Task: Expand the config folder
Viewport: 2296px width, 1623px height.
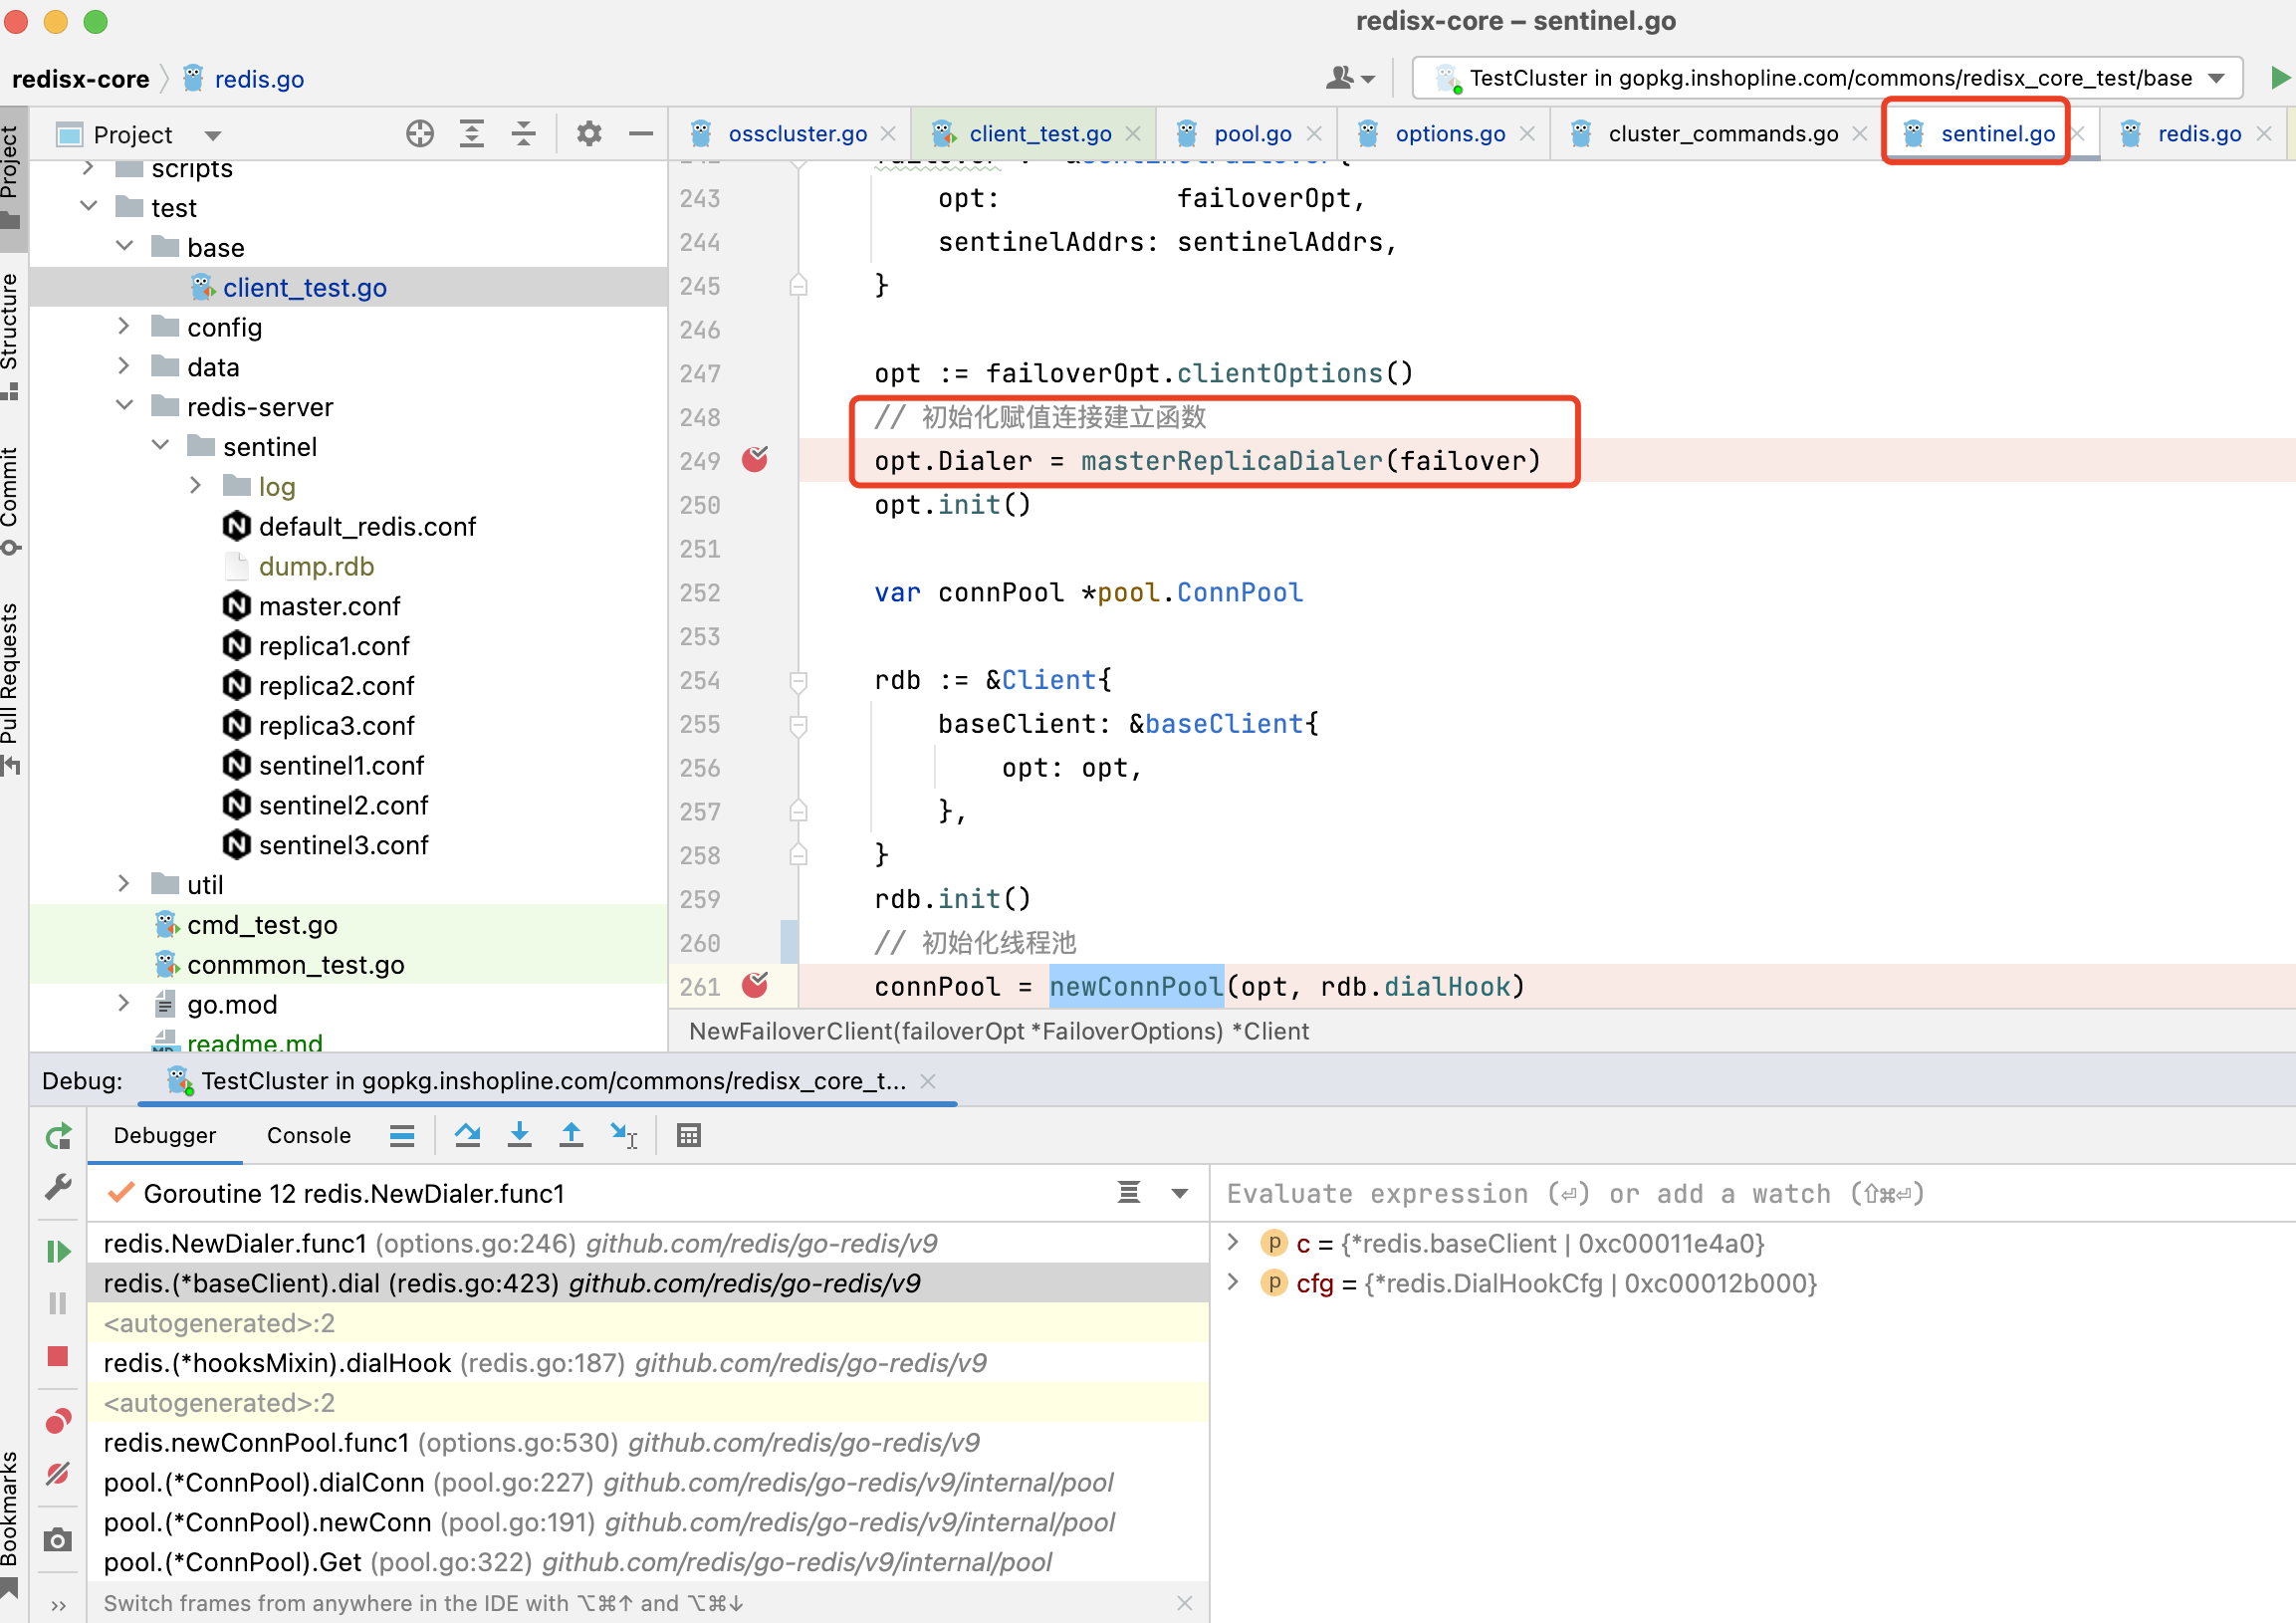Action: 124,327
